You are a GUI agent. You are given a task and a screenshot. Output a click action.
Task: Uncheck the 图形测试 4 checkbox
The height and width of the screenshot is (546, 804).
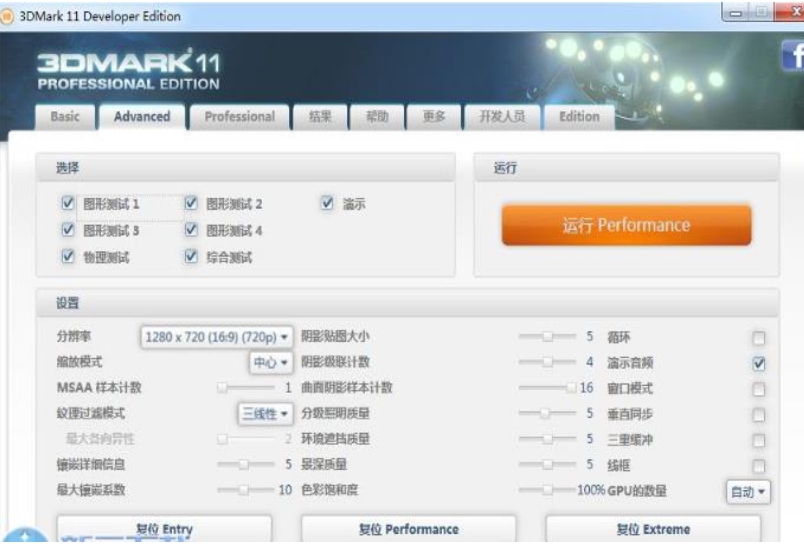[191, 230]
